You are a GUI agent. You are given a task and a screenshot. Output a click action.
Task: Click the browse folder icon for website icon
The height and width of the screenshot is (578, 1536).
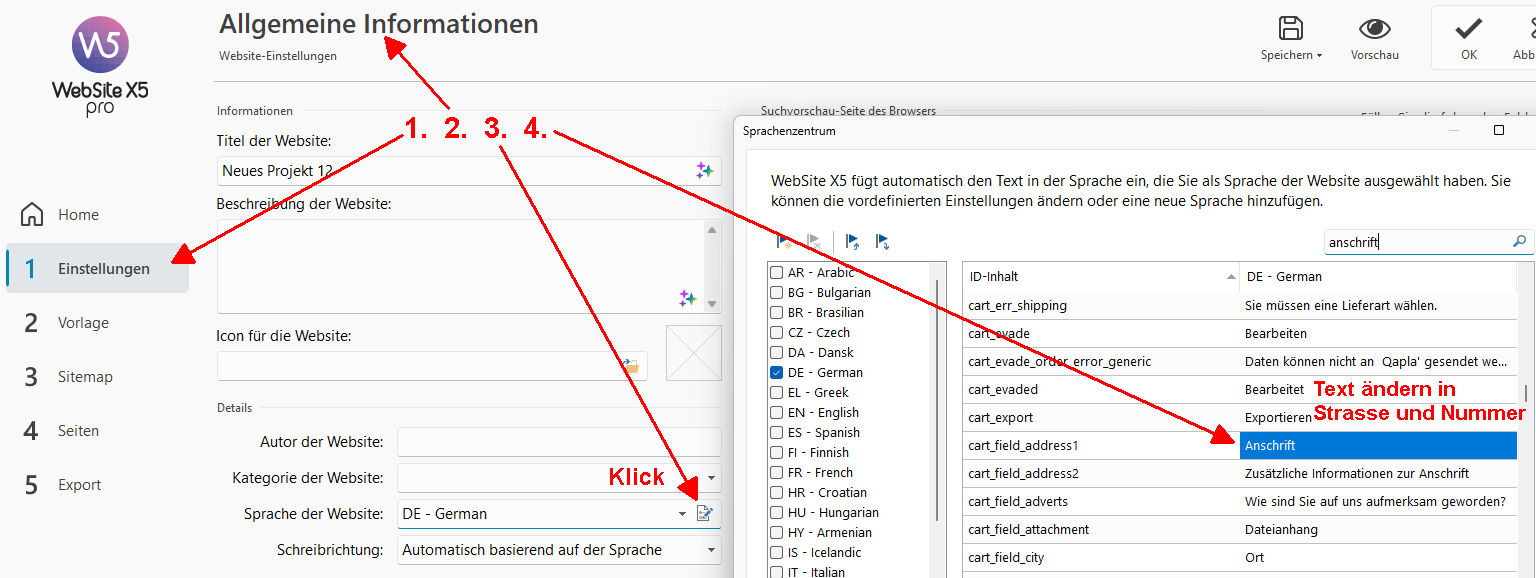(631, 366)
